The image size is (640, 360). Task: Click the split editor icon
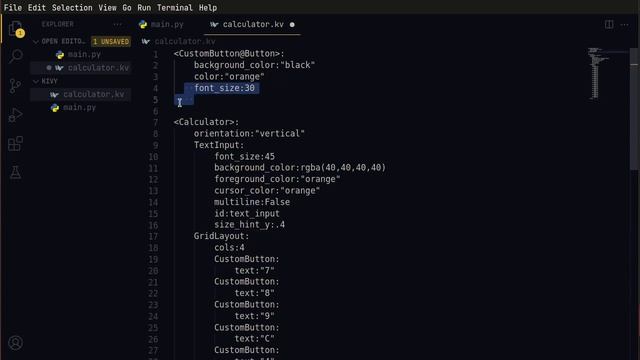click(609, 24)
